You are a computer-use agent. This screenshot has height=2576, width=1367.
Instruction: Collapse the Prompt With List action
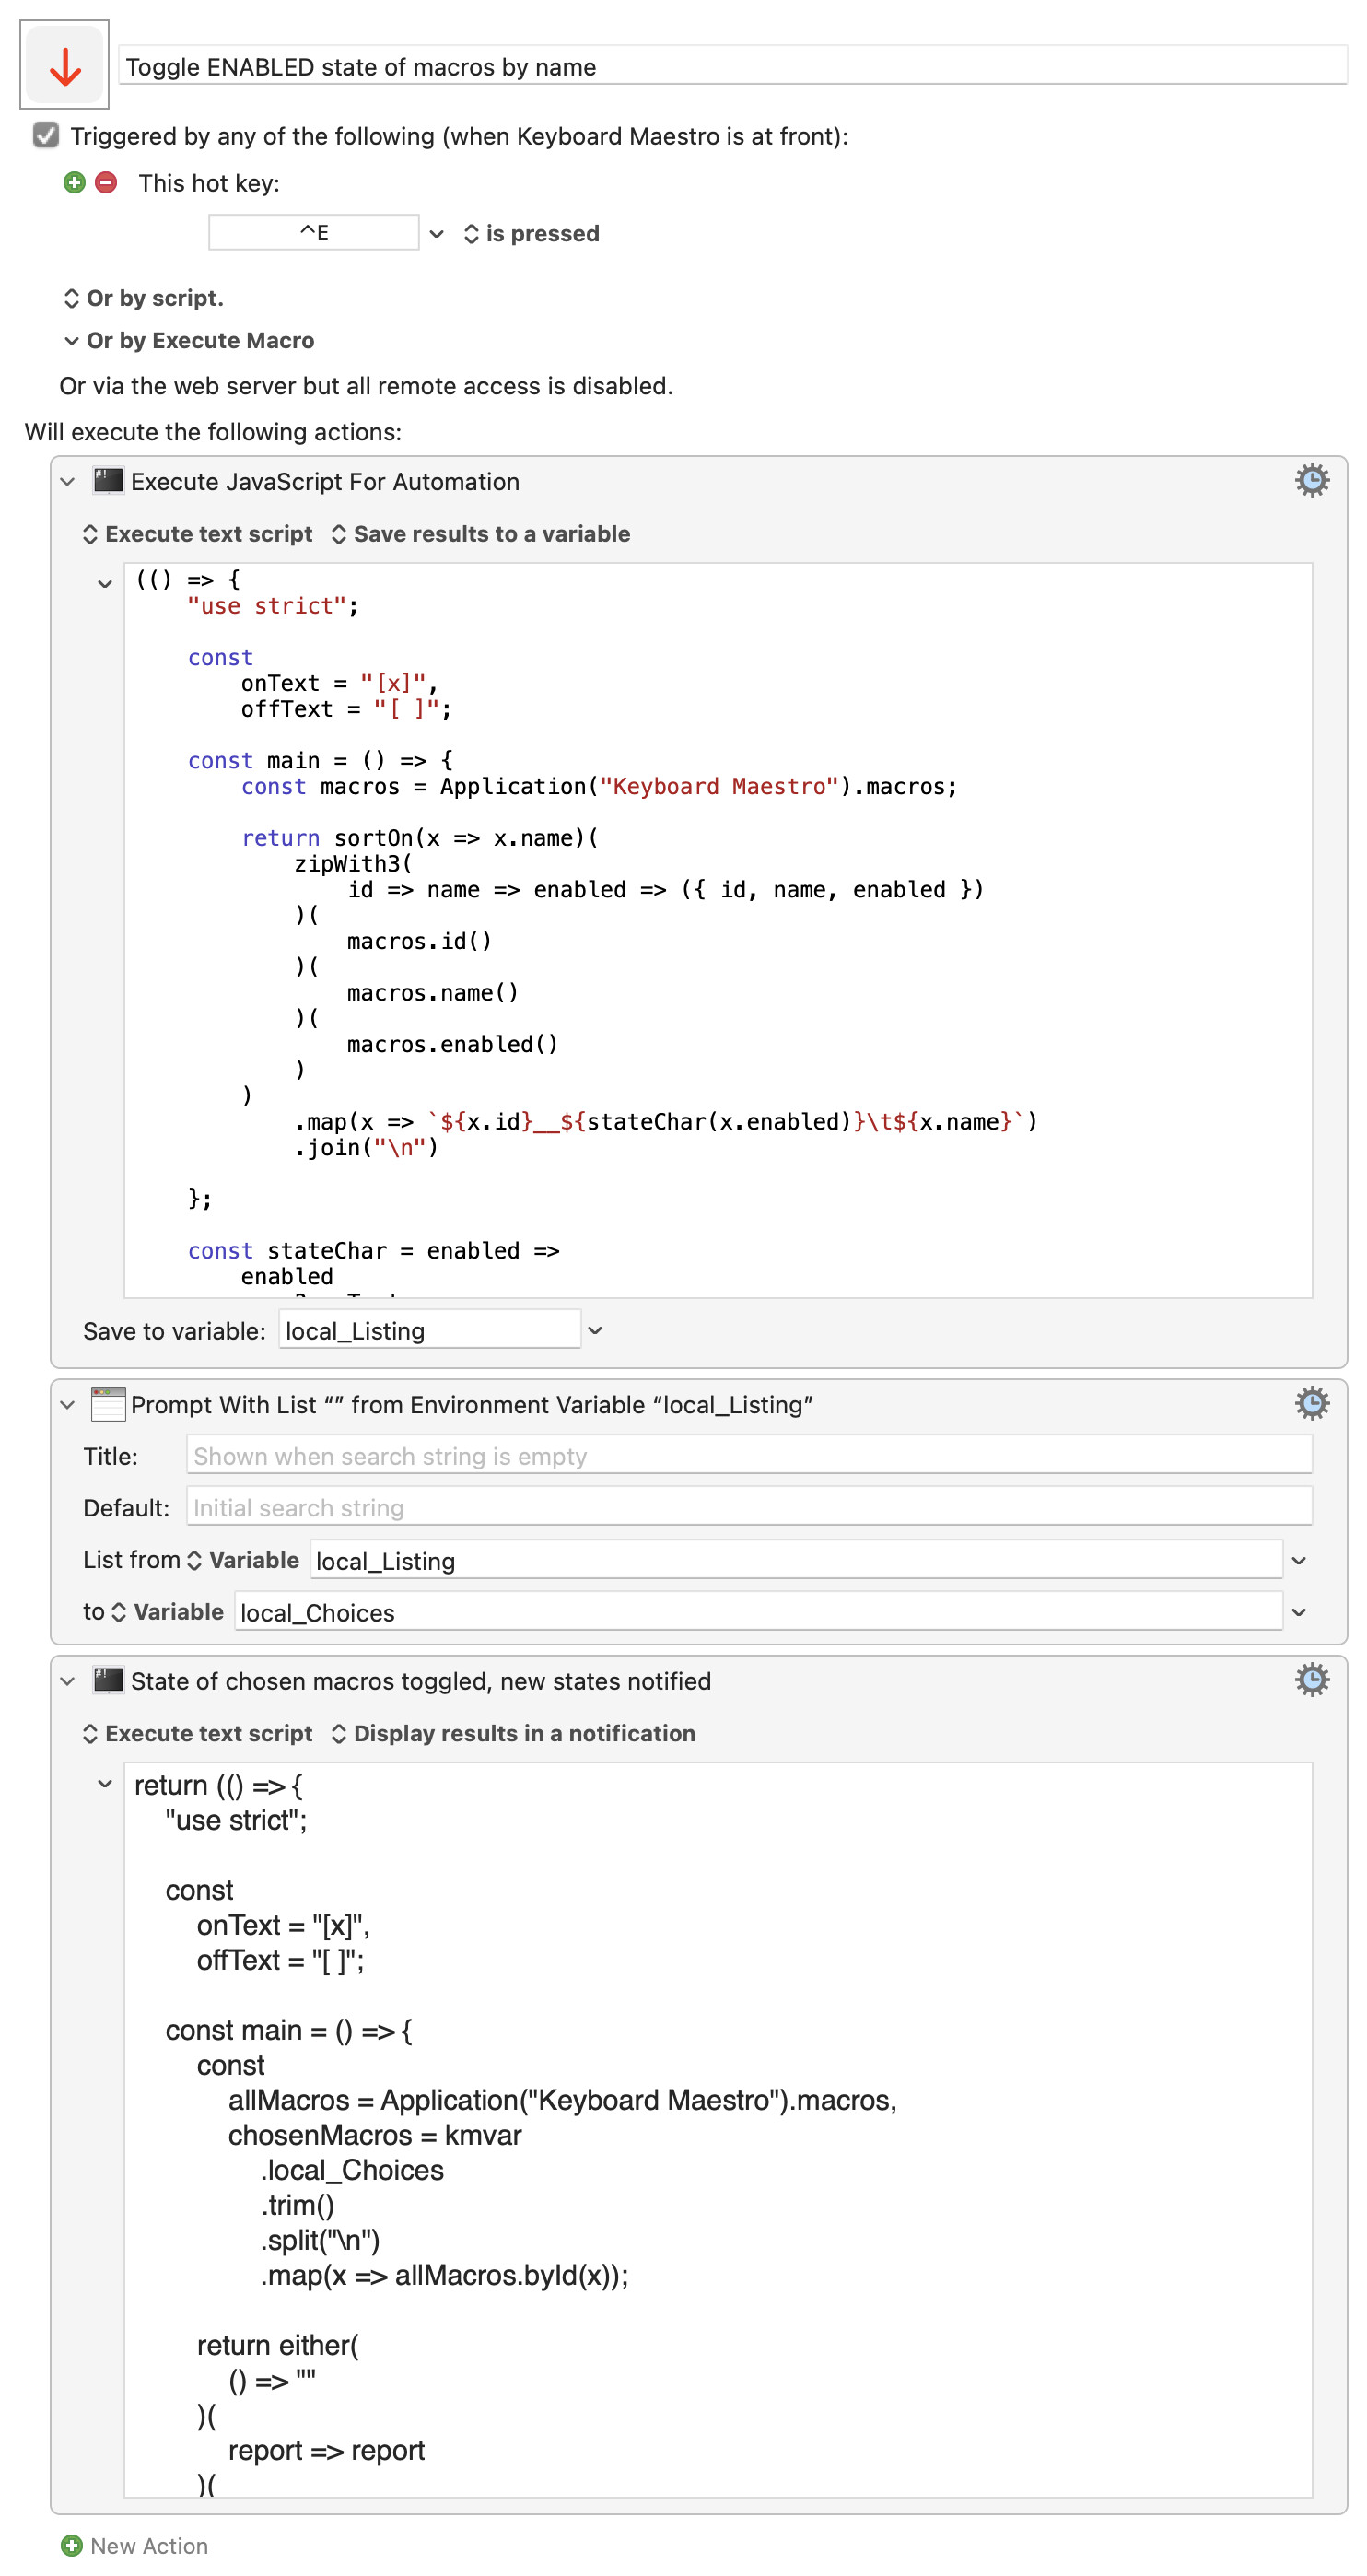(68, 1405)
